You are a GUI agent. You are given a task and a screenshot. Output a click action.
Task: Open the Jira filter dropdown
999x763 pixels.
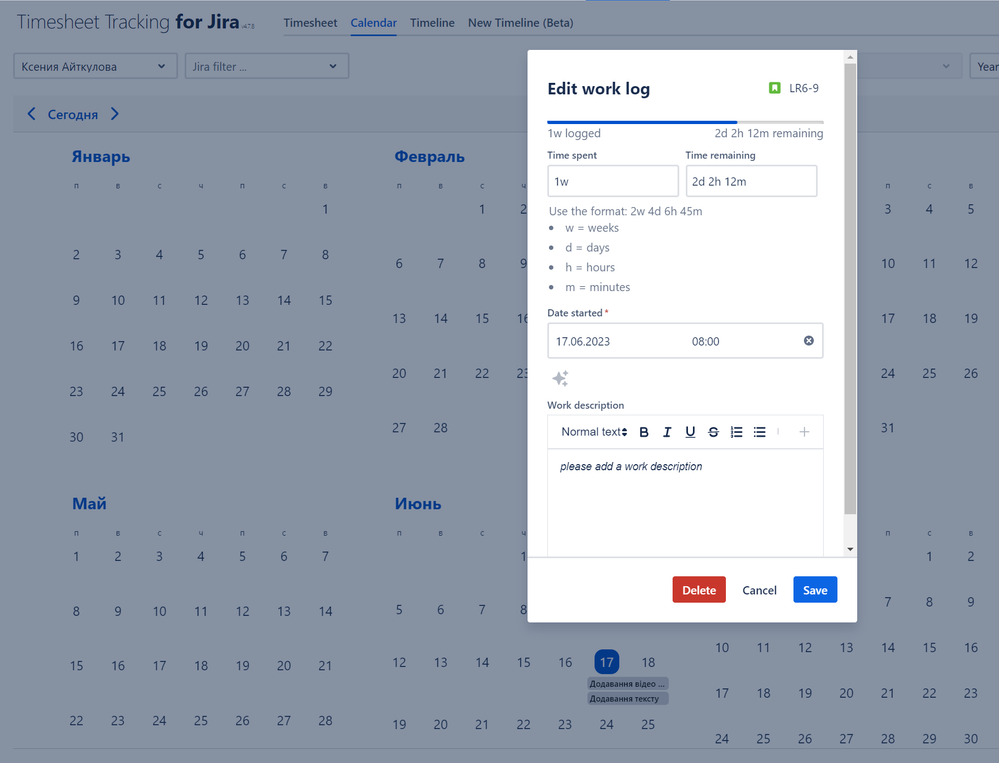click(266, 66)
